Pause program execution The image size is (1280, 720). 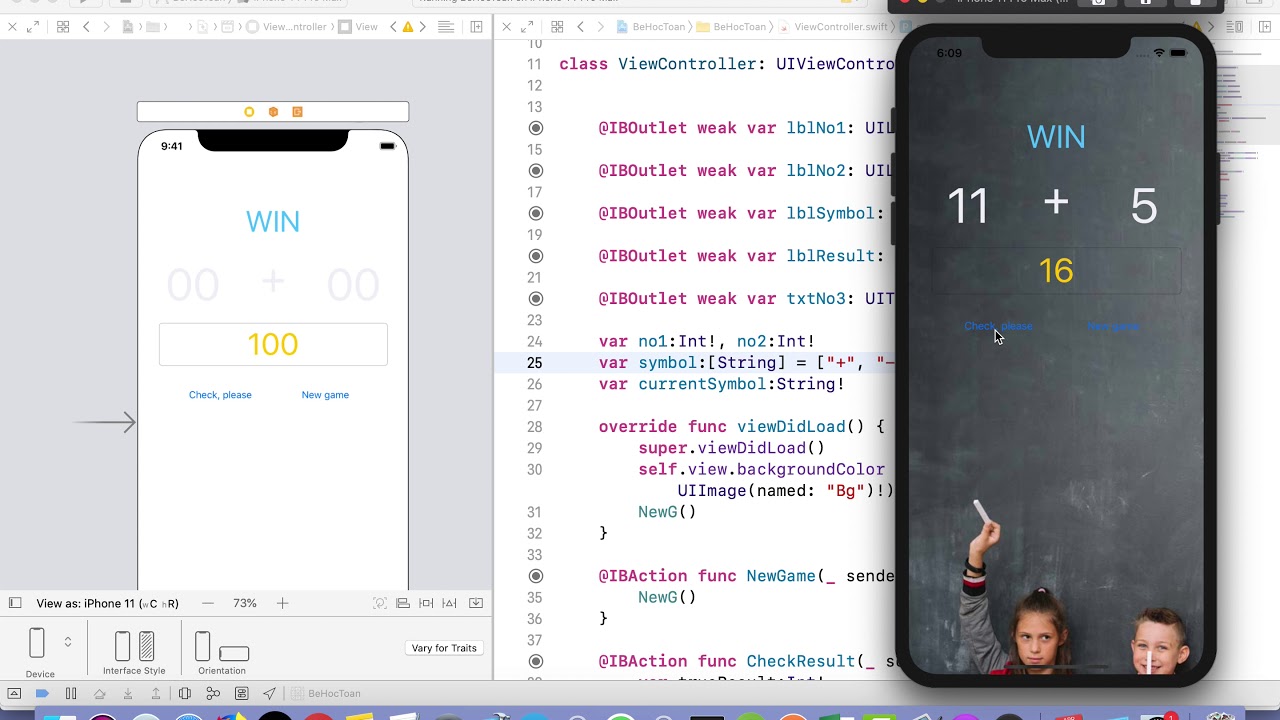click(x=71, y=693)
